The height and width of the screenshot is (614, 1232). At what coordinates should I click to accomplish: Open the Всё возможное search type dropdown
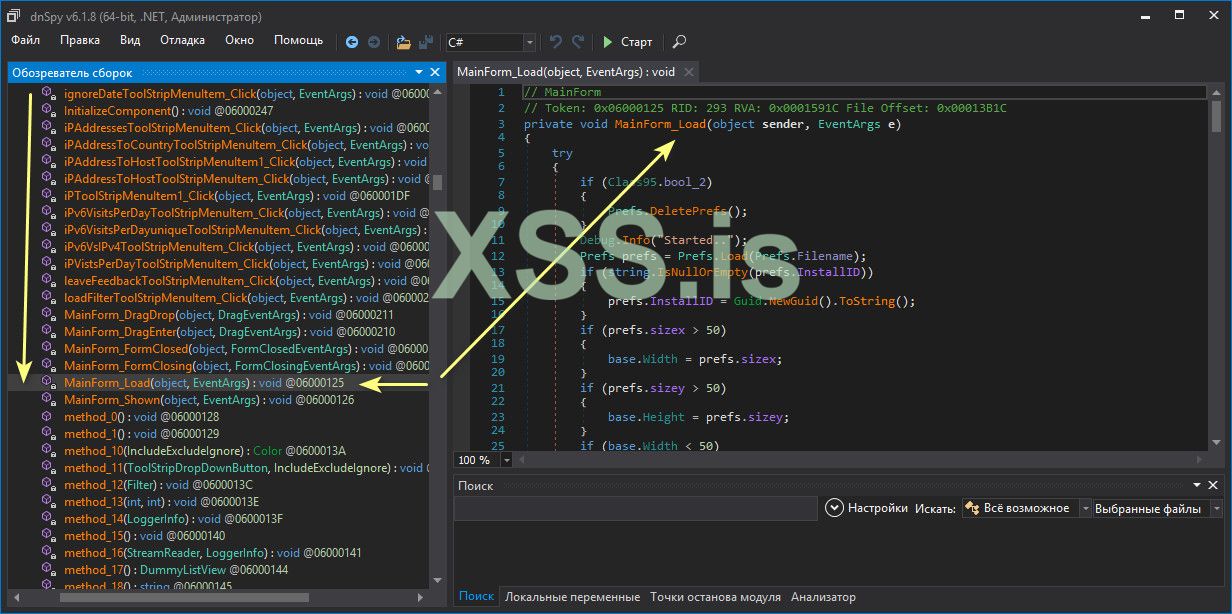1086,508
